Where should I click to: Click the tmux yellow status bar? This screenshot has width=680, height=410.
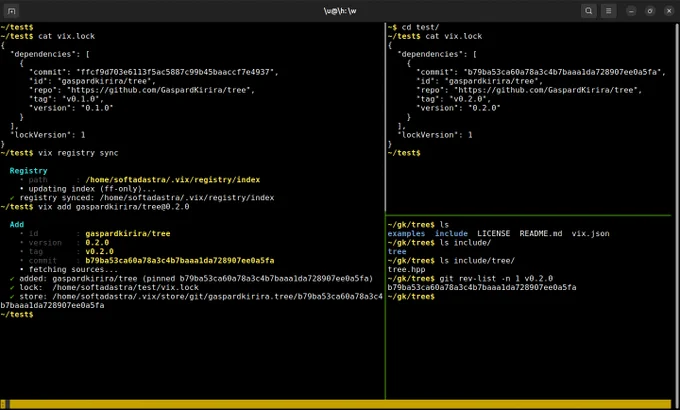coord(340,404)
